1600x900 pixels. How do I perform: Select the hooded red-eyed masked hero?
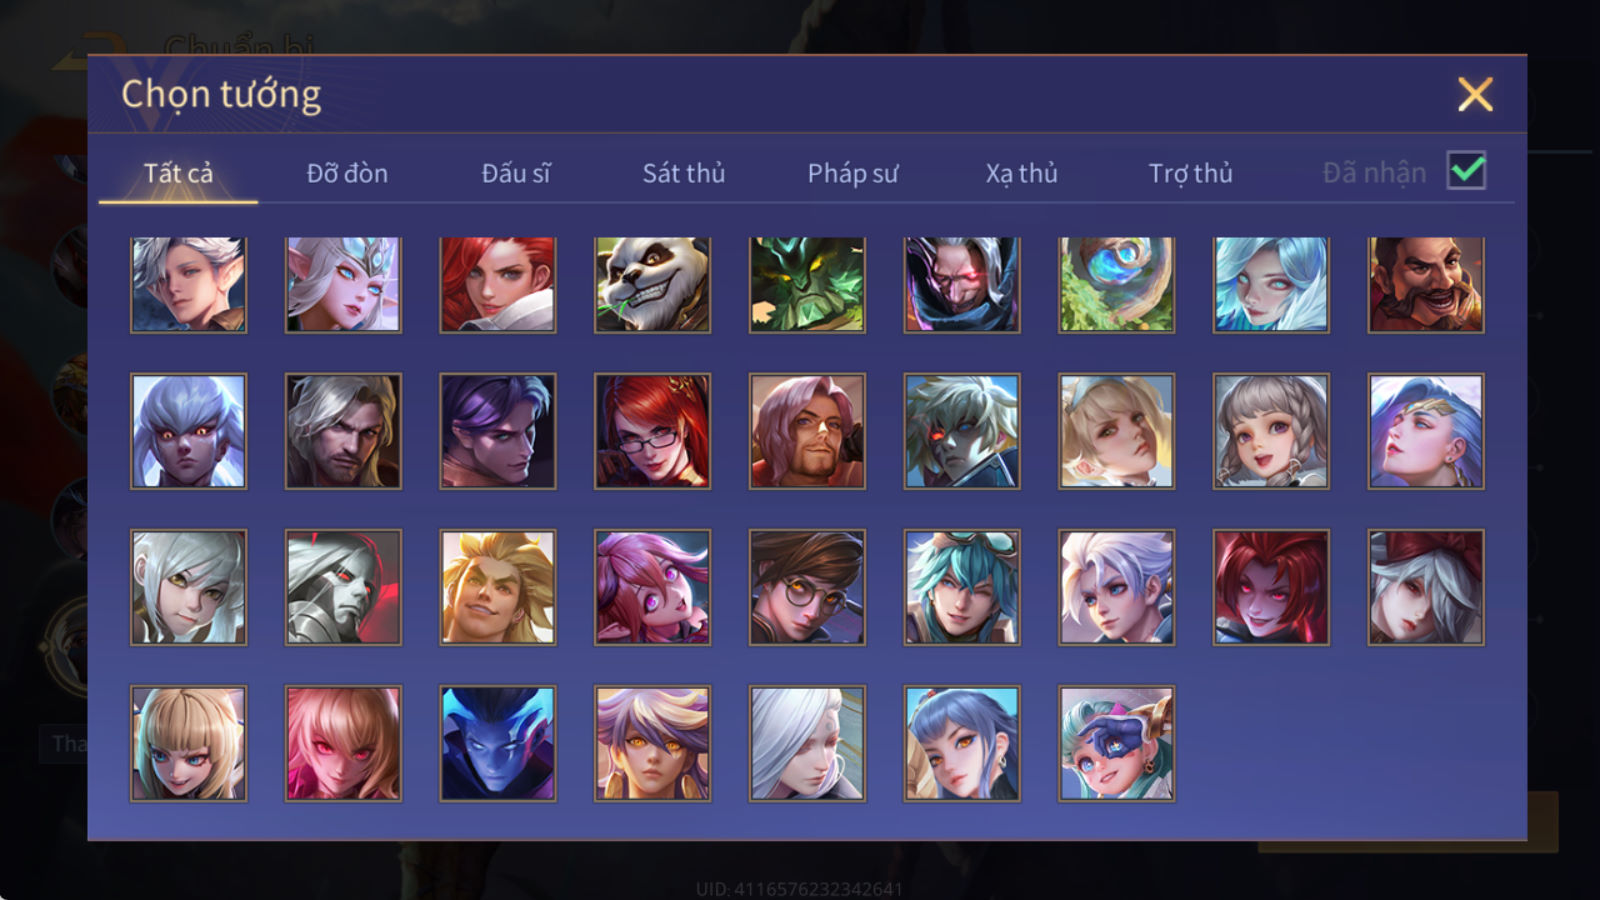961,285
